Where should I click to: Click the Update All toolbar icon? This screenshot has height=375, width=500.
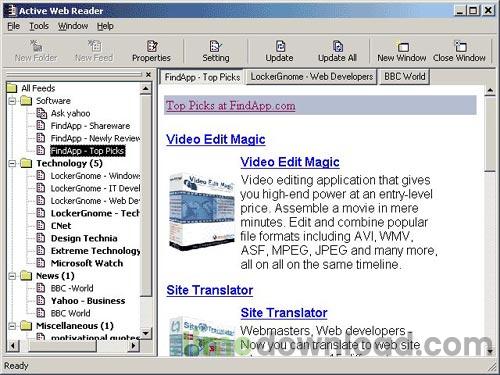tap(338, 46)
